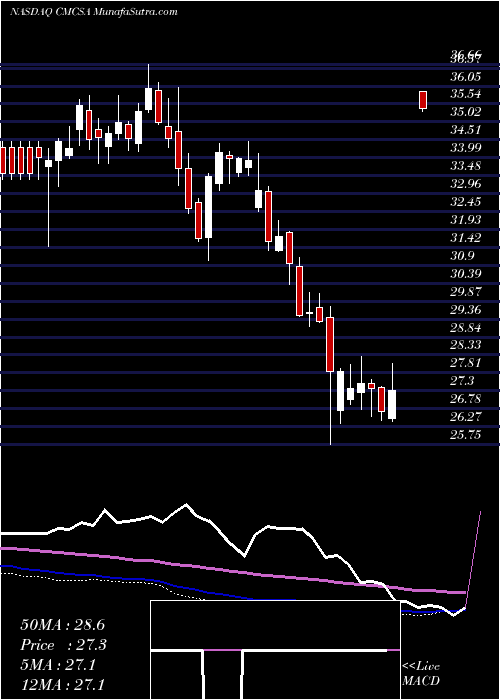The image size is (500, 700).
Task: Click the 27.81 price level label
Action: (466, 362)
